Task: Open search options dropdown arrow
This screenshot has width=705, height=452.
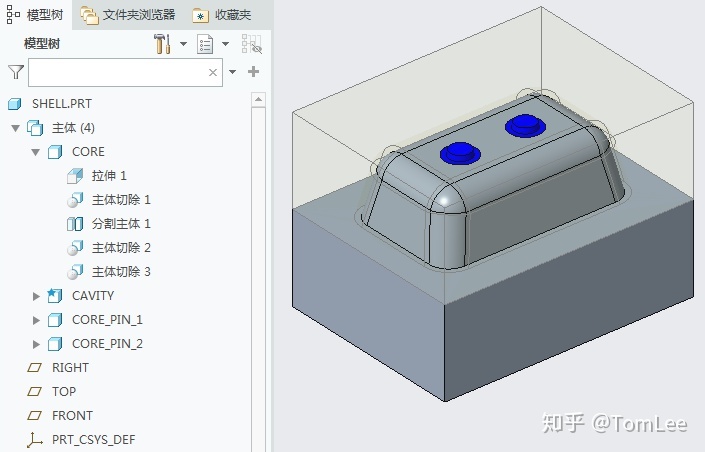Action: (x=233, y=72)
